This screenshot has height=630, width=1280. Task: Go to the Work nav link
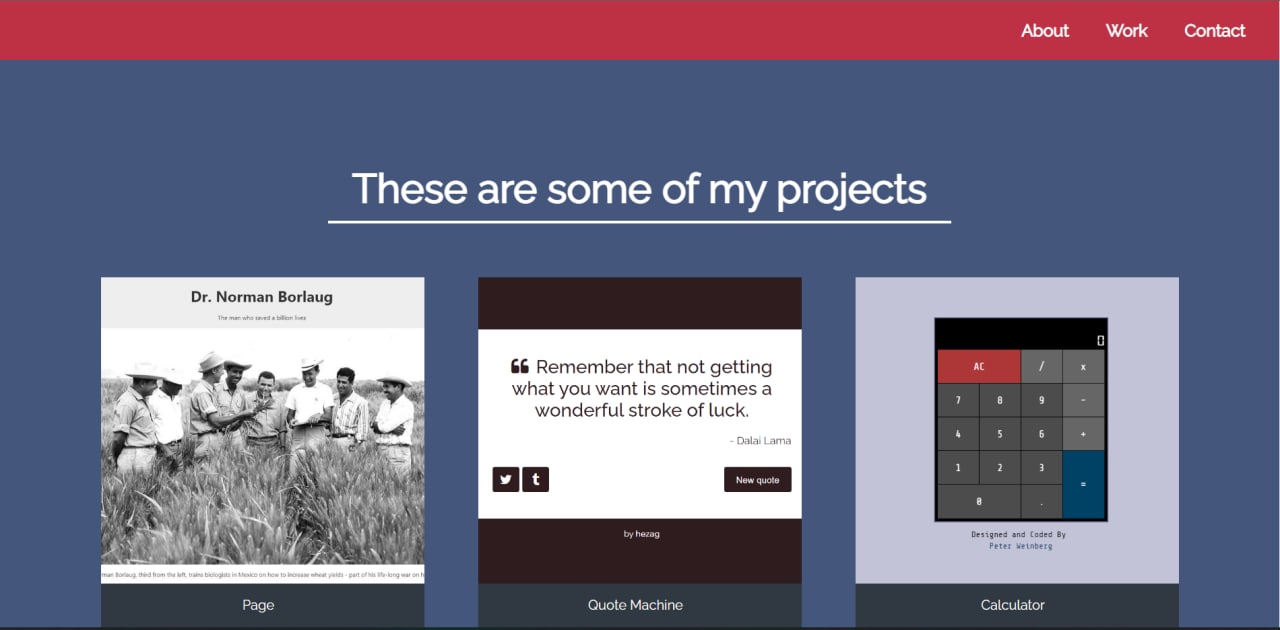click(1126, 31)
